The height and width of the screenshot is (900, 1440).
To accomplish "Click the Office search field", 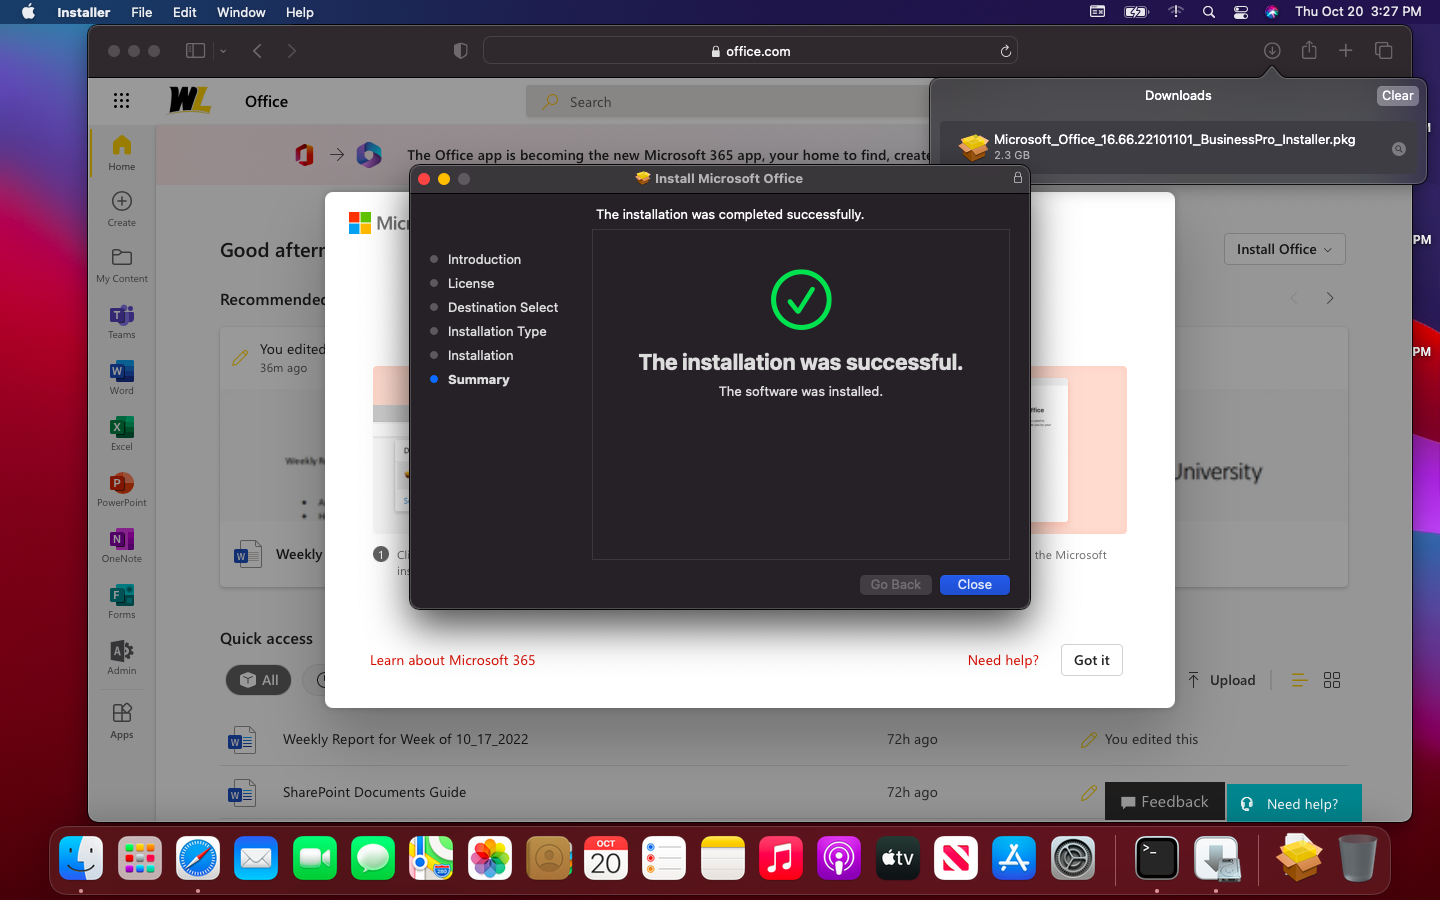I will pos(730,102).
